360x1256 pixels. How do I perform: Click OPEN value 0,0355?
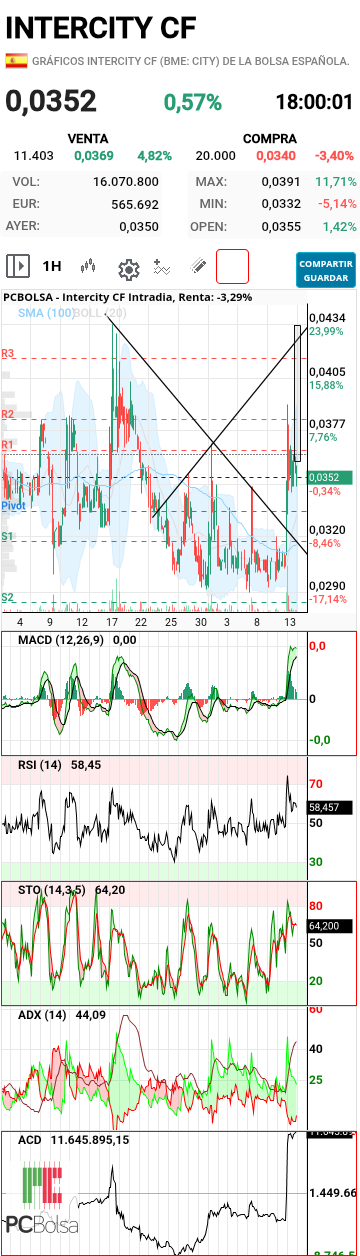click(x=280, y=226)
